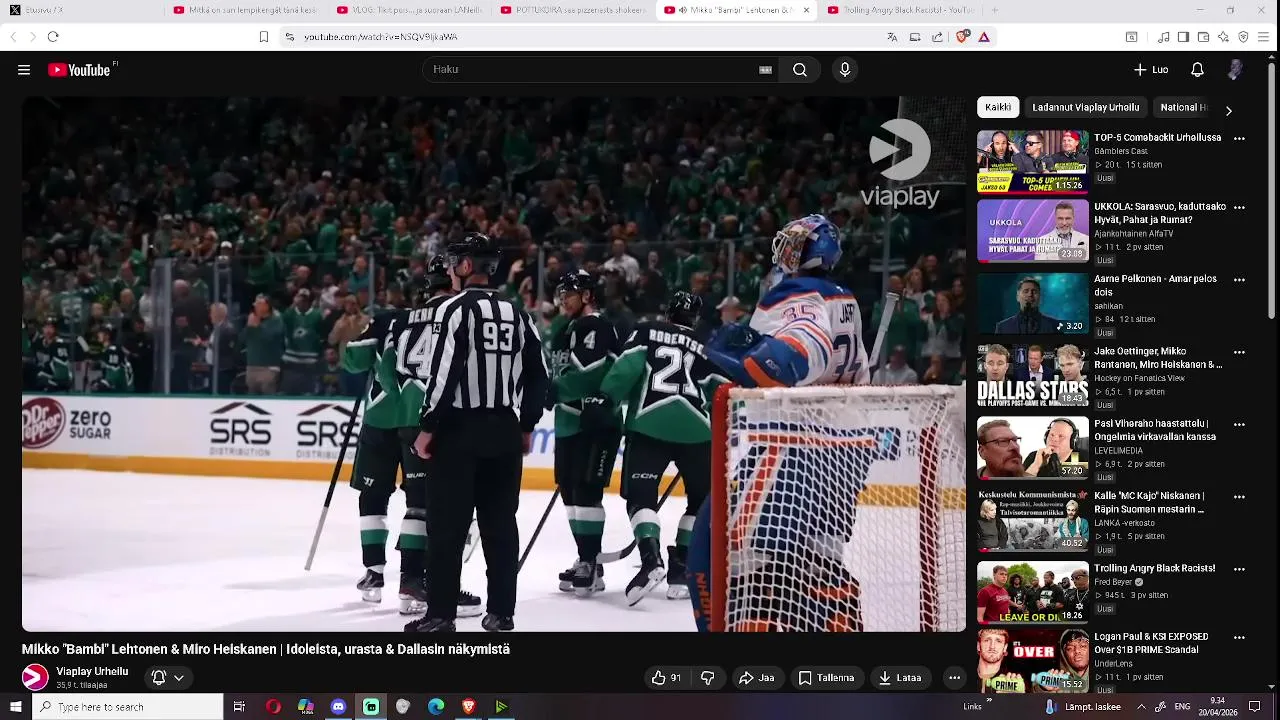Viewport: 1280px width, 720px height.
Task: Open options for Aarne Pelkonen video
Action: point(1239,280)
